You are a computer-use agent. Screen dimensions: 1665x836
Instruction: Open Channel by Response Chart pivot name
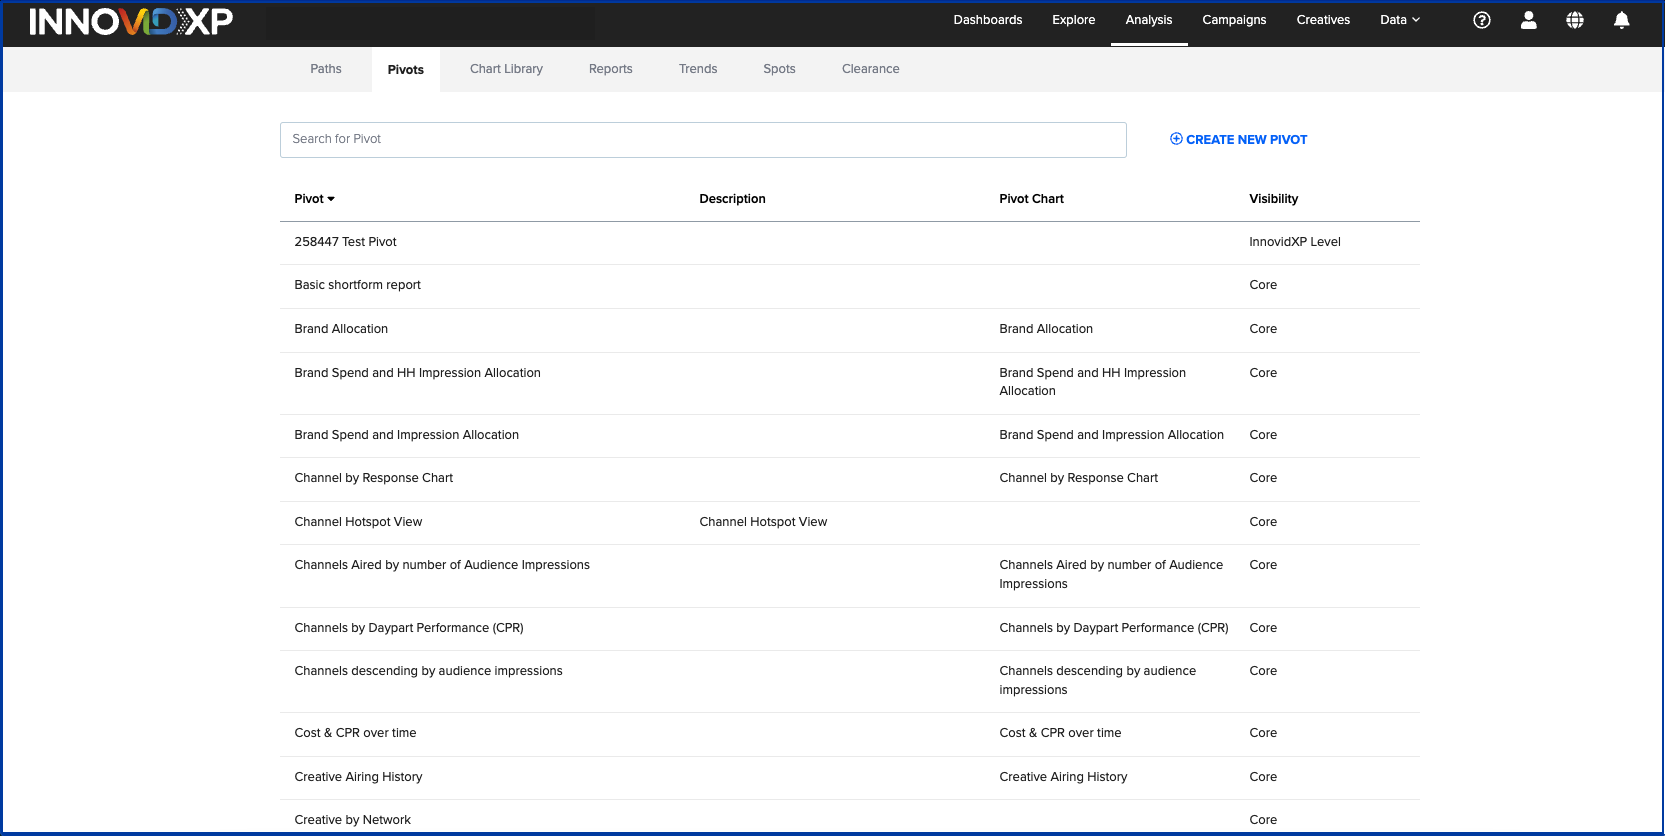(x=373, y=478)
